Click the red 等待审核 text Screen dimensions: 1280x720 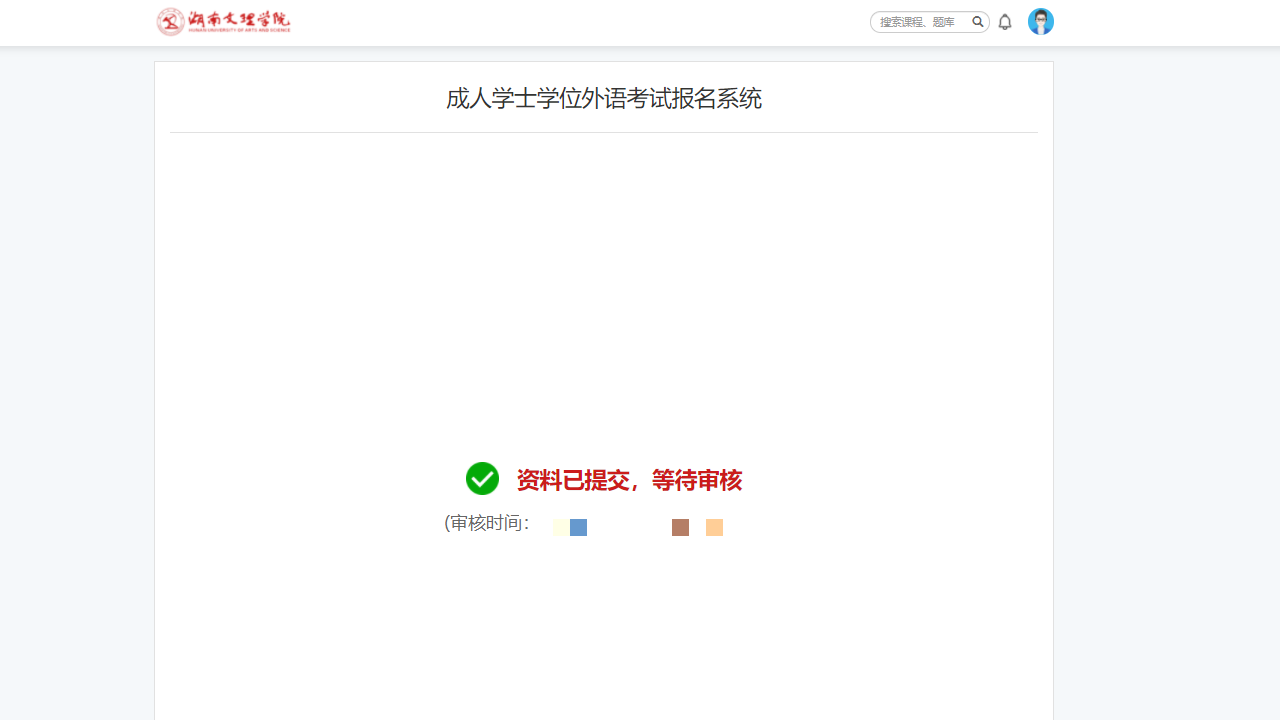coord(697,481)
